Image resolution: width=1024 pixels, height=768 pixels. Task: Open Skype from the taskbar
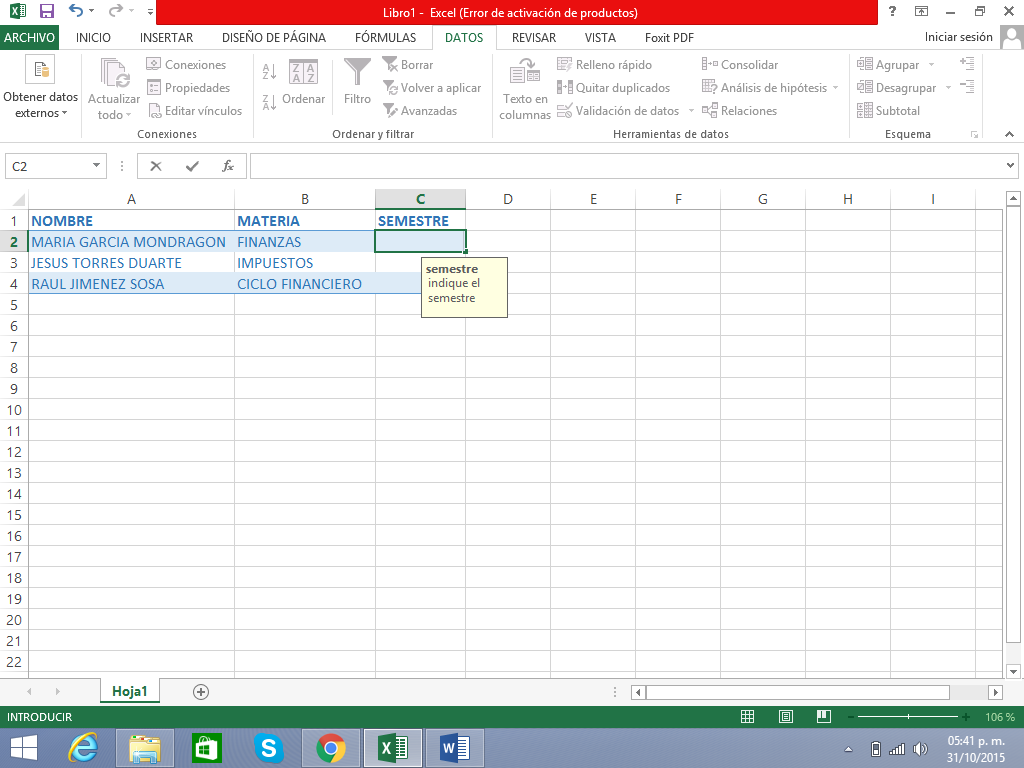(x=267, y=748)
